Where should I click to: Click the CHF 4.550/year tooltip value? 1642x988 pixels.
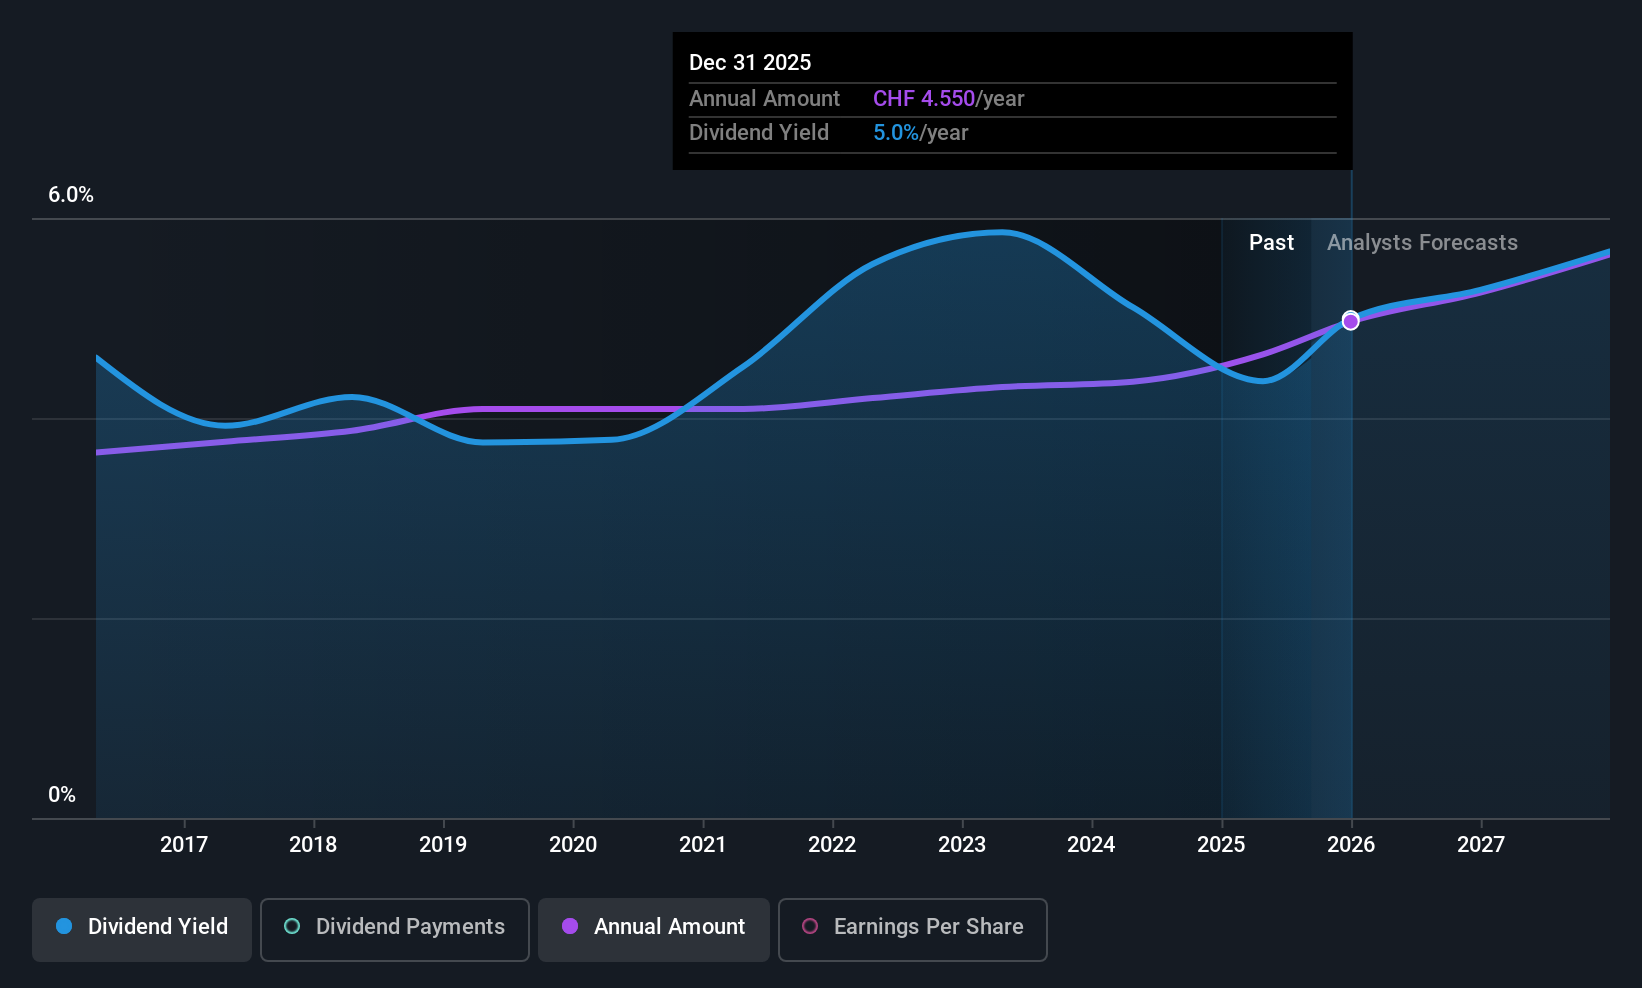948,99
